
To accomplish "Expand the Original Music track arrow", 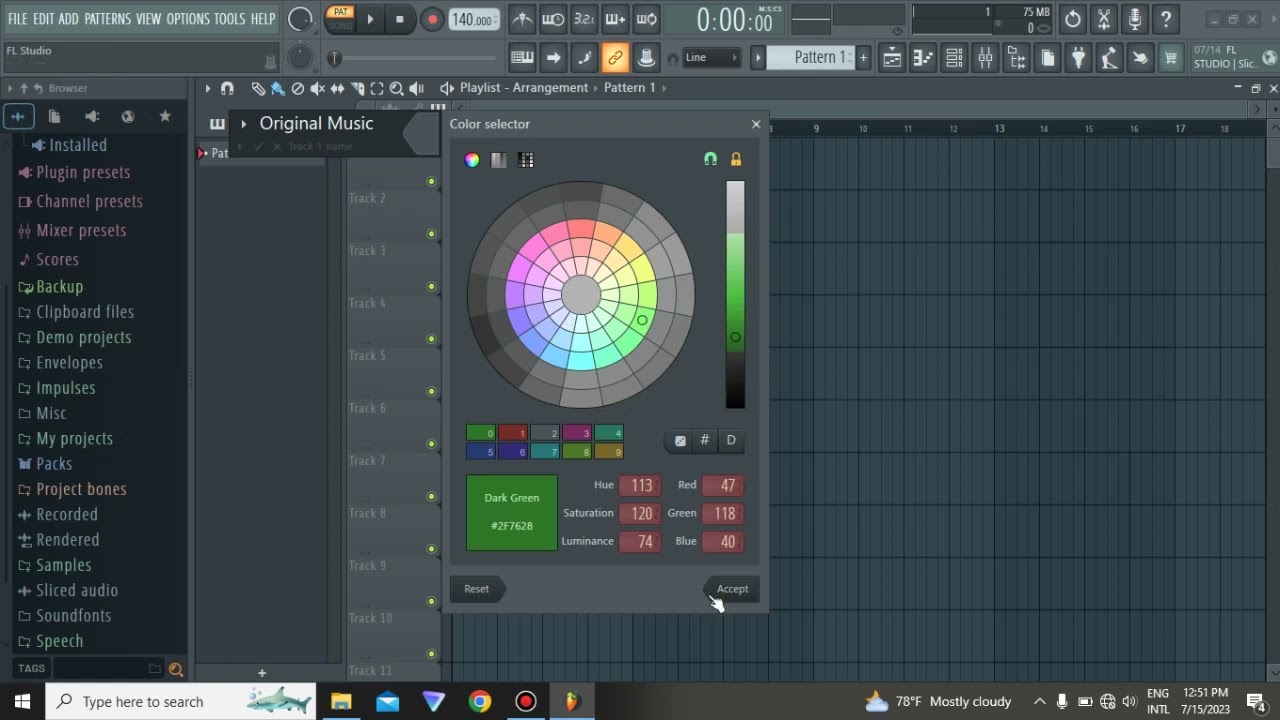I will [x=243, y=124].
